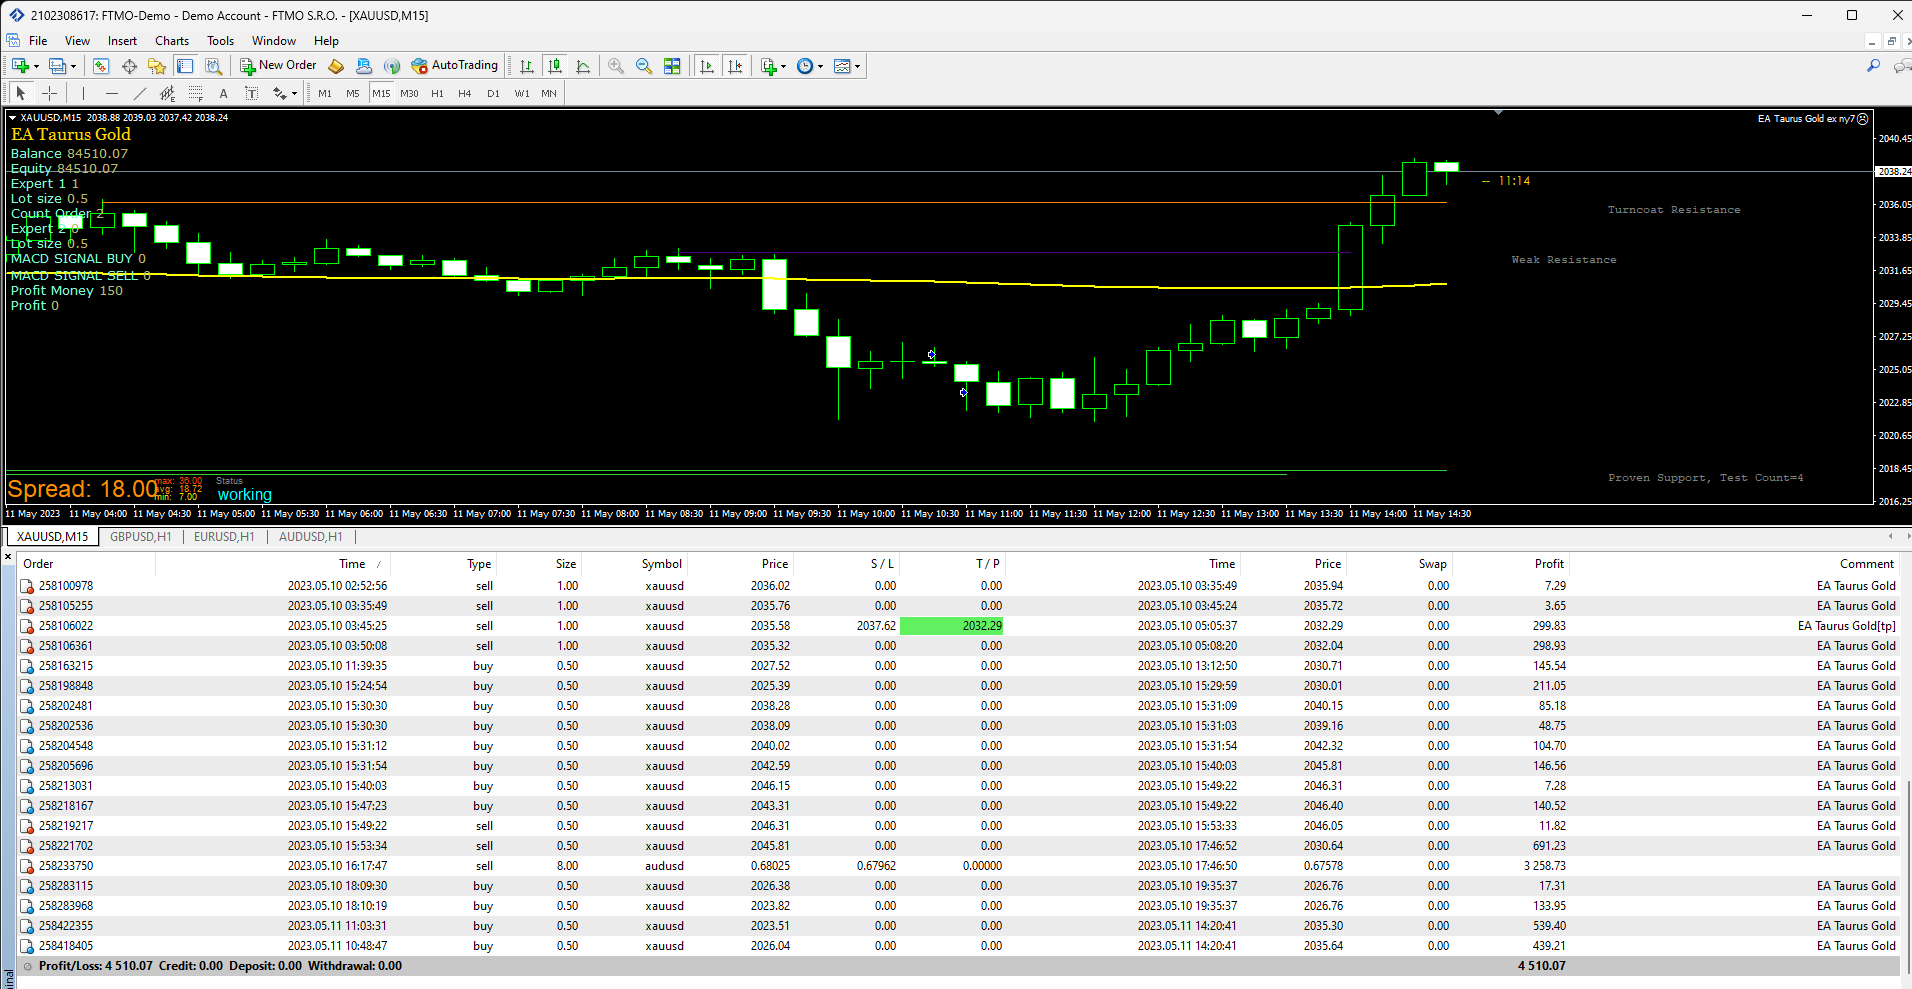Click the green highlighted T/P cell 2032.29
The height and width of the screenshot is (989, 1912).
tap(951, 626)
